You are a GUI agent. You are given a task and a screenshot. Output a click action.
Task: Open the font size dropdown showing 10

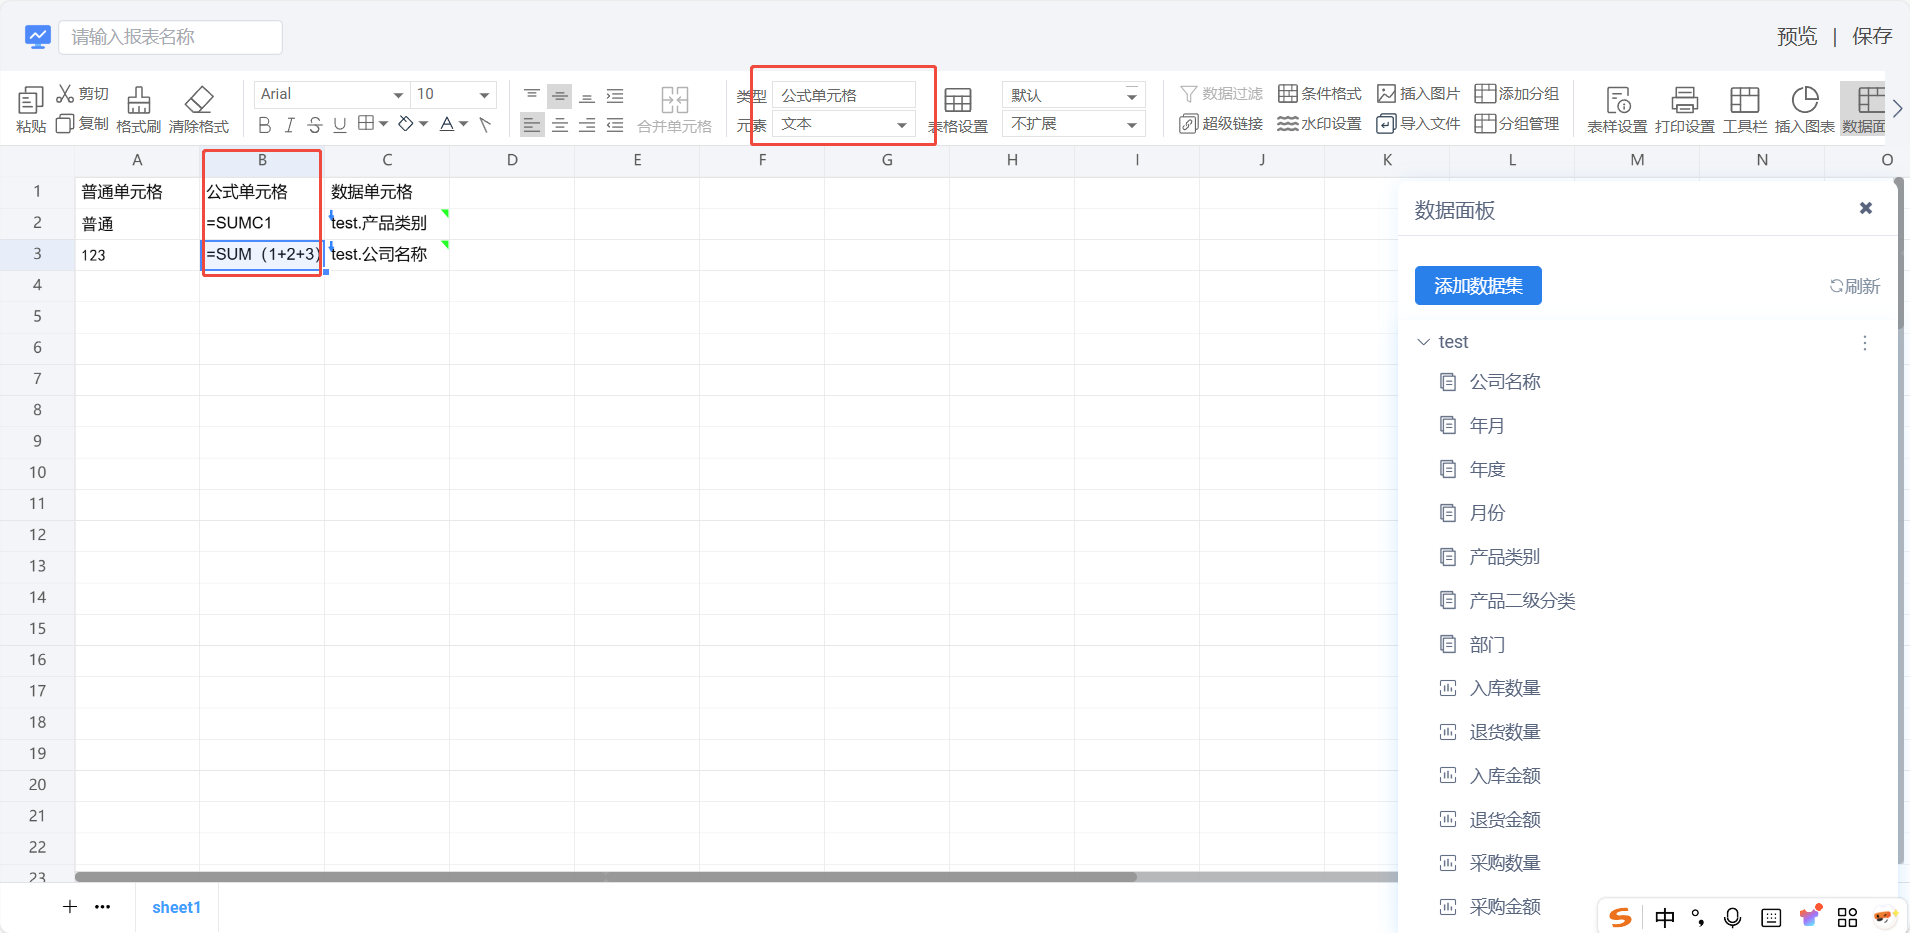point(454,94)
